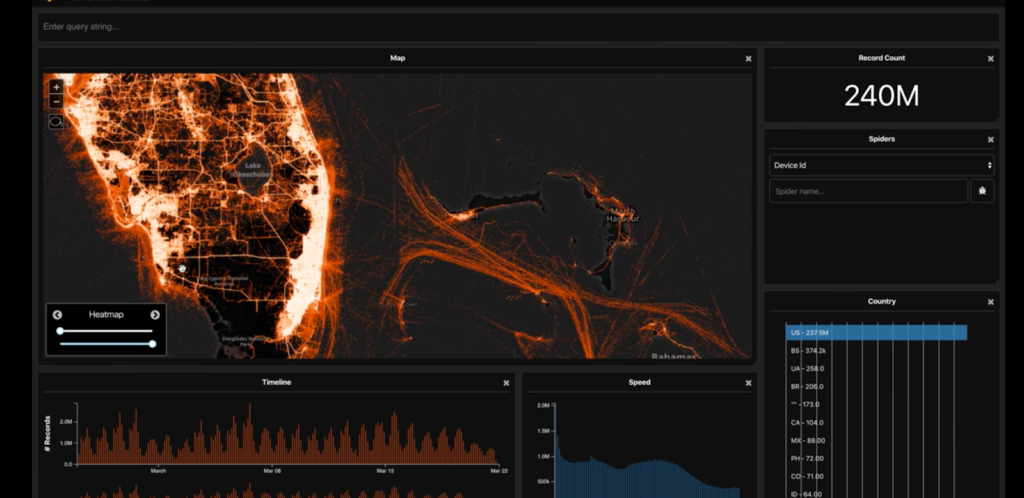Select the CA - 104.0 country row
Image resolution: width=1024 pixels, height=498 pixels.
(x=807, y=423)
